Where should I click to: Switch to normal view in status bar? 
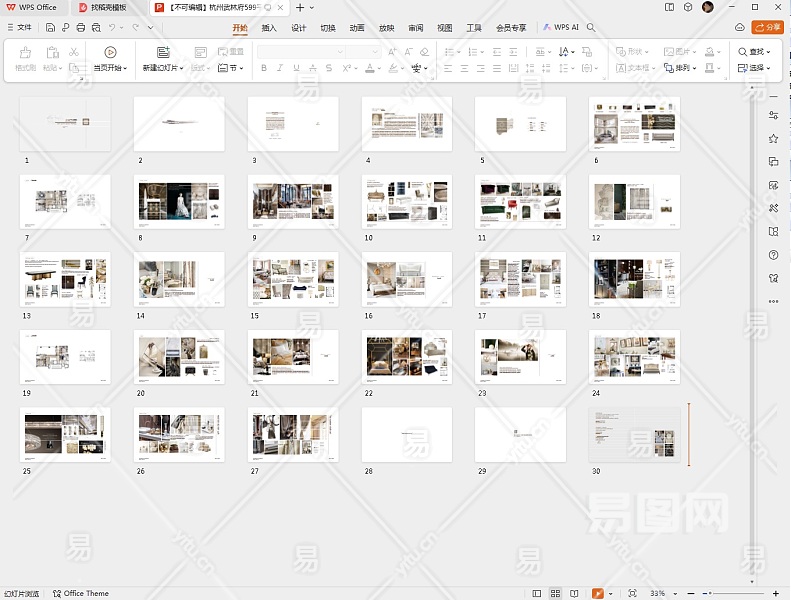point(537,593)
